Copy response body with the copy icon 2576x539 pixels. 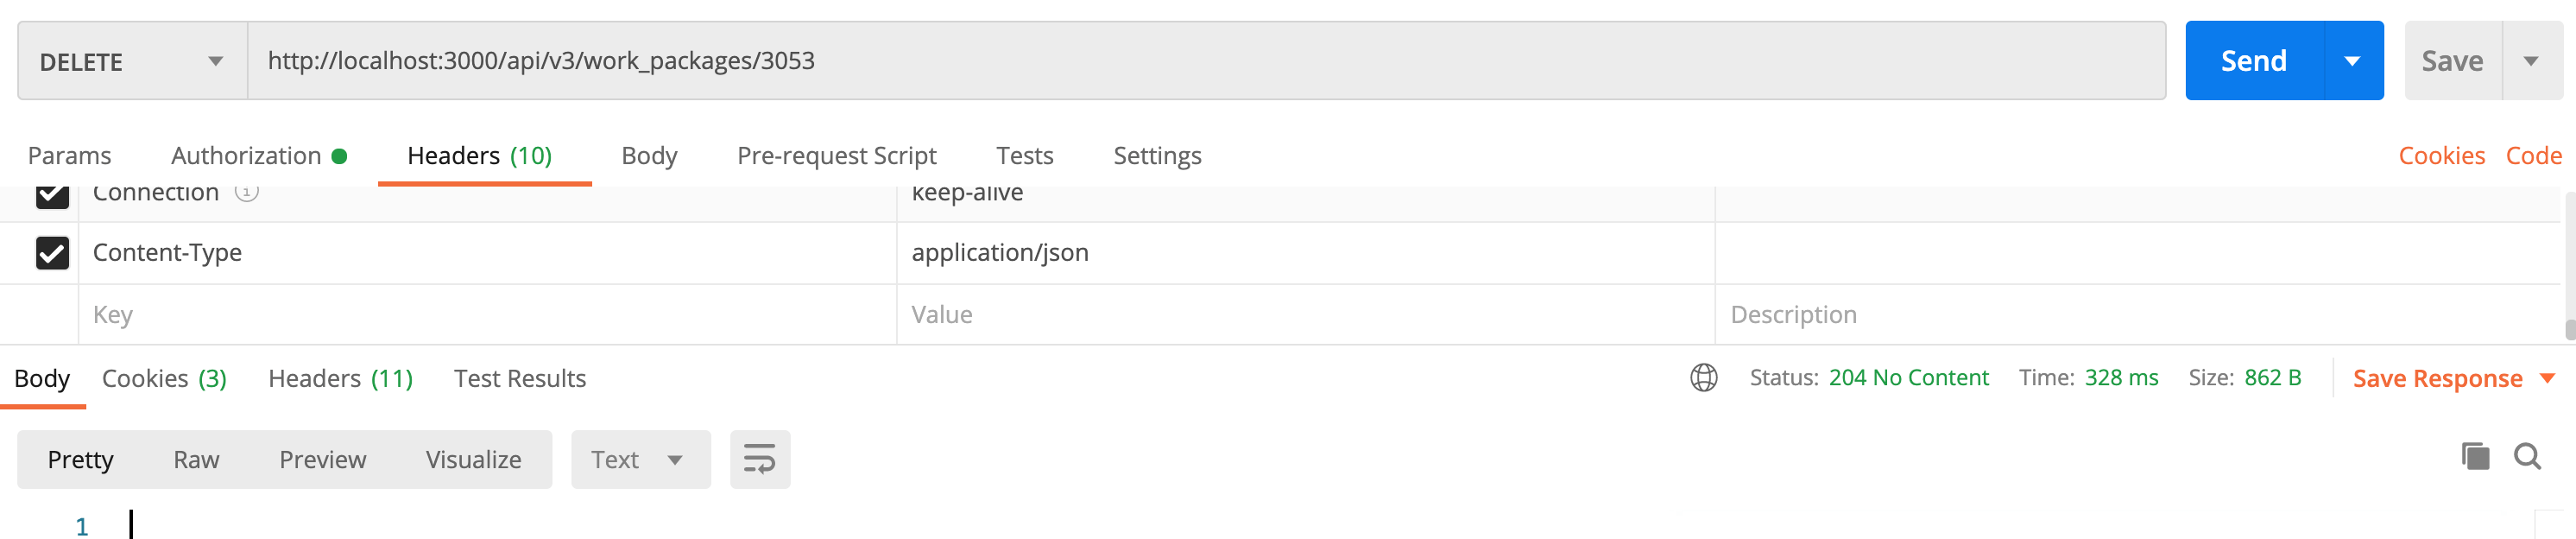pyautogui.click(x=2475, y=457)
